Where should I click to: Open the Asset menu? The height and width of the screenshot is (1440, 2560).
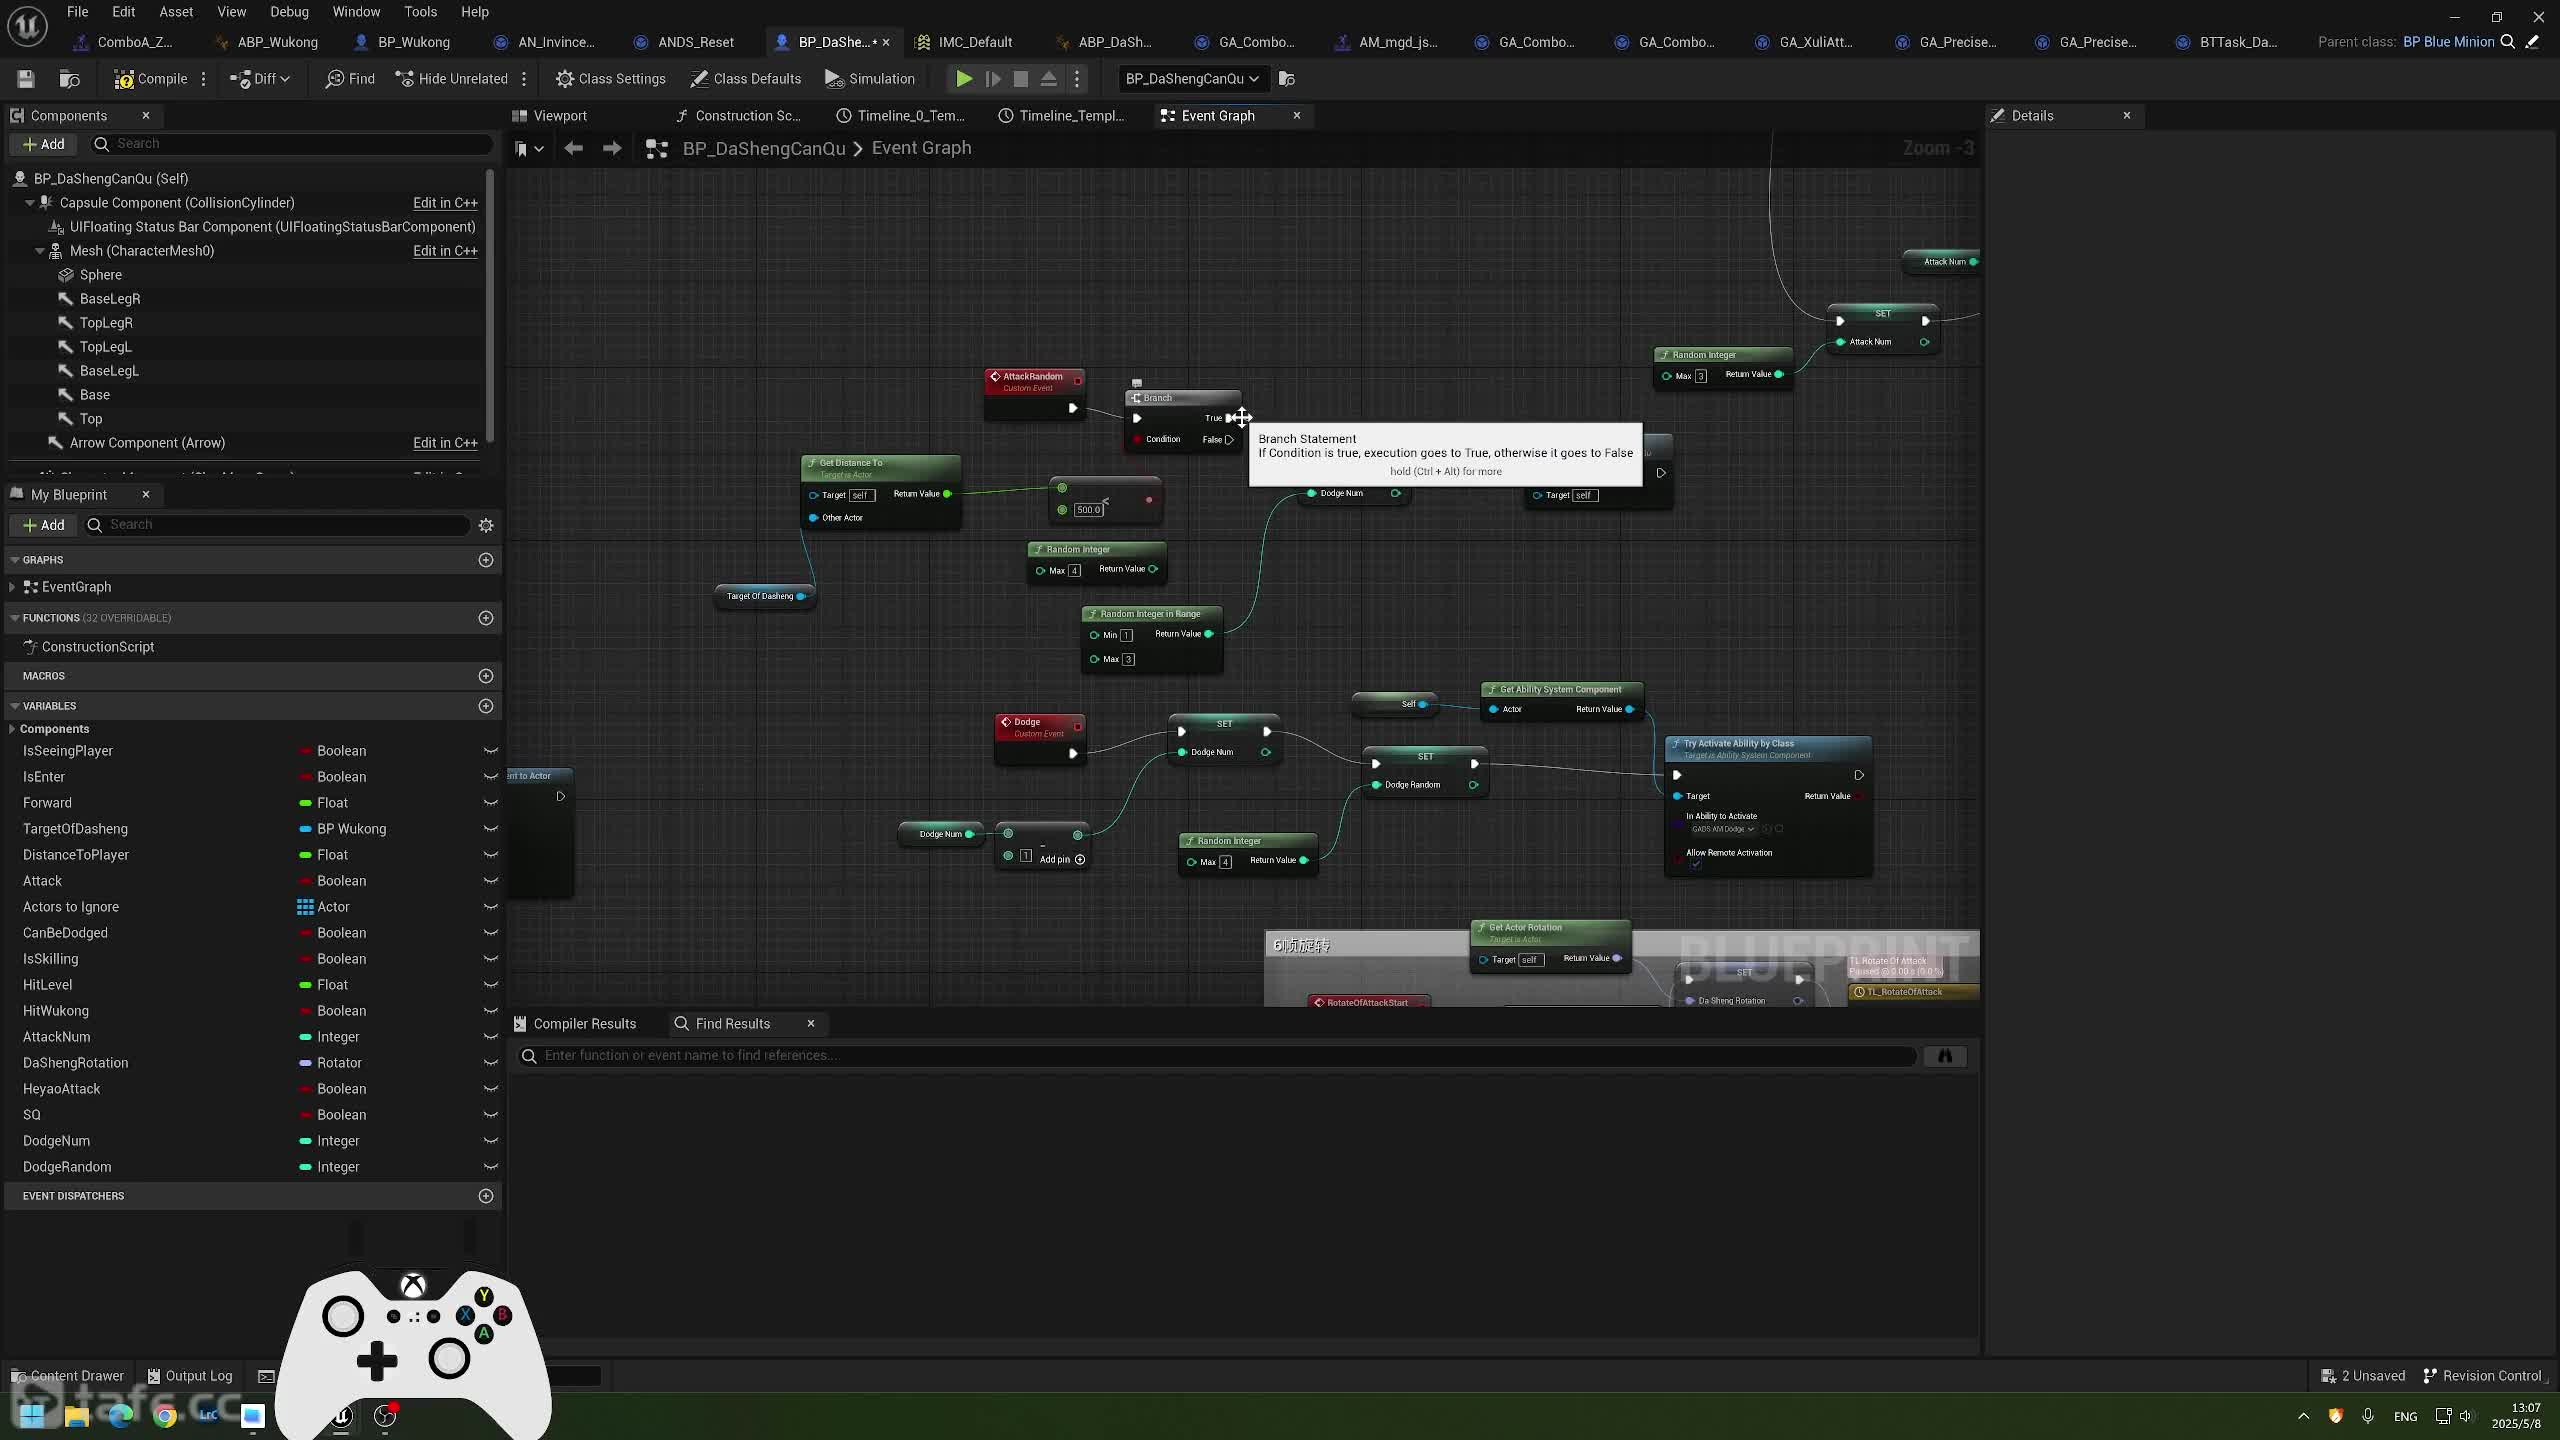pyautogui.click(x=176, y=12)
